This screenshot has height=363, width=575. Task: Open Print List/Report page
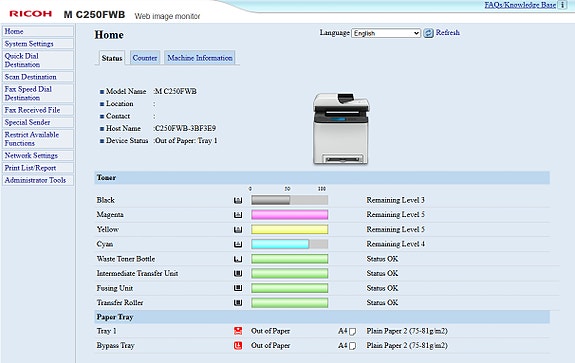point(38,168)
